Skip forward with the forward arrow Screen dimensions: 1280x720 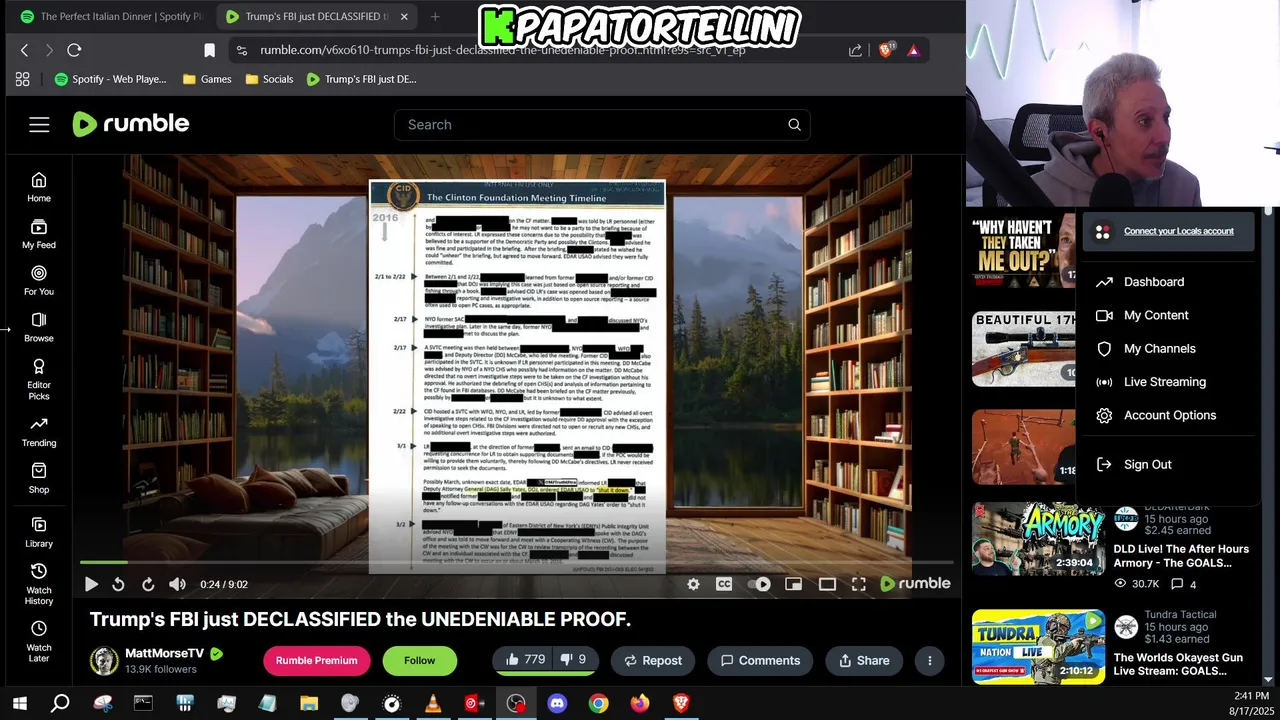point(148,584)
